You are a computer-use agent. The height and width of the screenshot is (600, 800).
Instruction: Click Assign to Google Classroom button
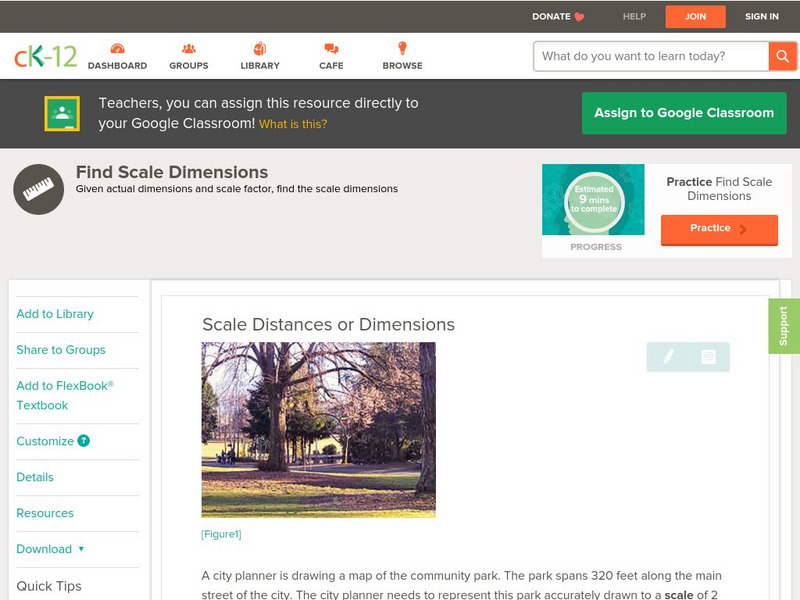click(x=684, y=113)
